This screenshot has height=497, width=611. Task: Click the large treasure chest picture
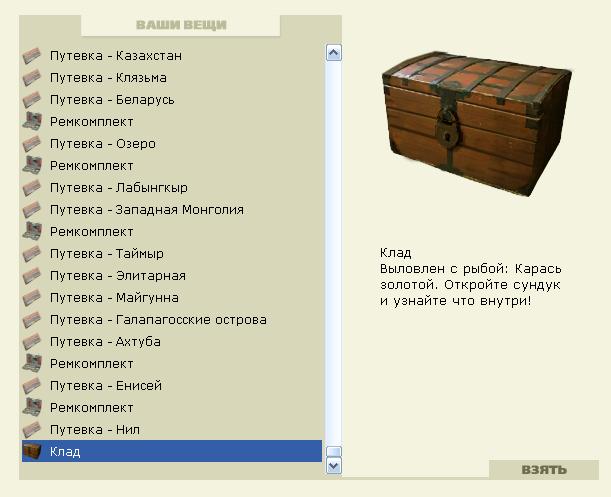pos(476,124)
